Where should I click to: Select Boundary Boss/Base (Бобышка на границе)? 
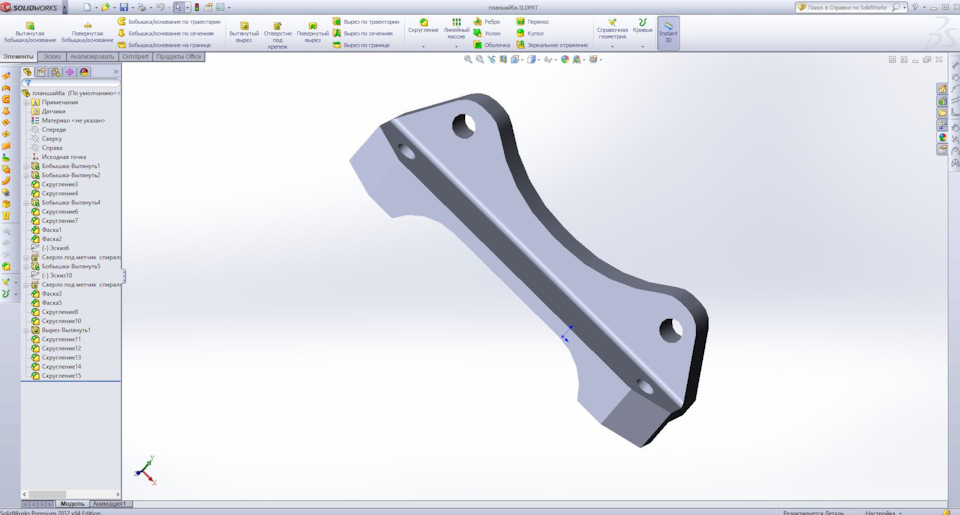tap(164, 45)
